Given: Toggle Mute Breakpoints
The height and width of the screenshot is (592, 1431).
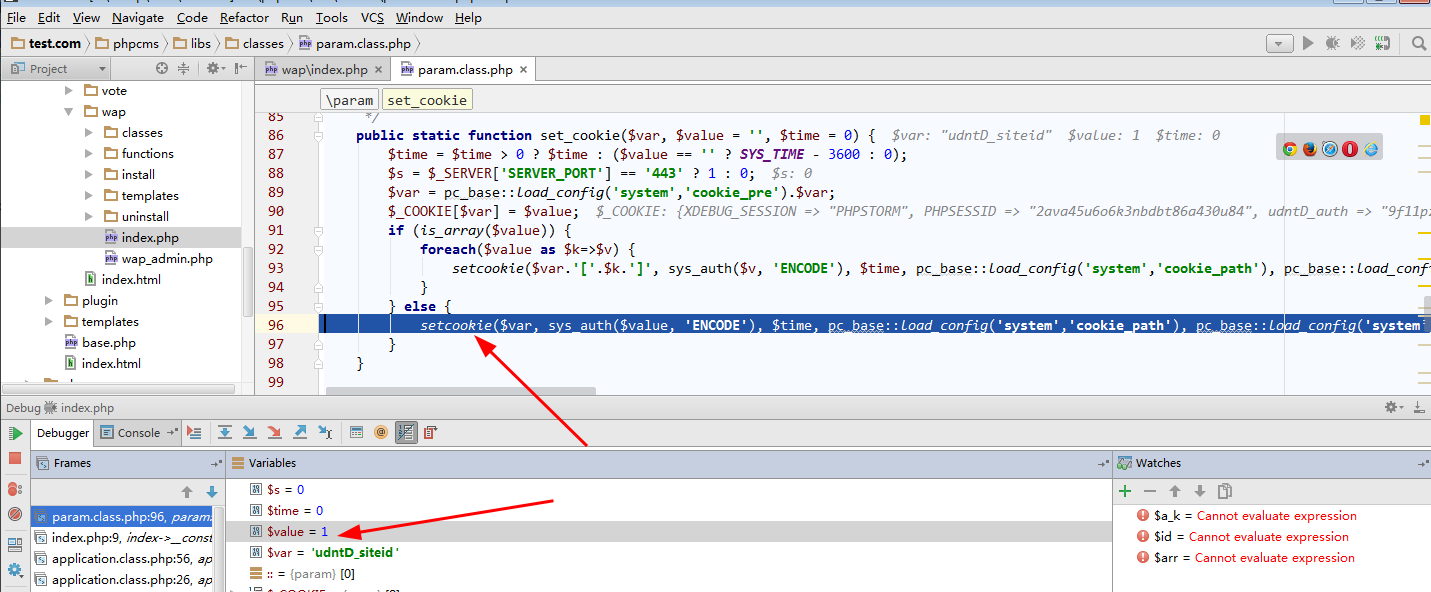Looking at the screenshot, I should click(16, 514).
